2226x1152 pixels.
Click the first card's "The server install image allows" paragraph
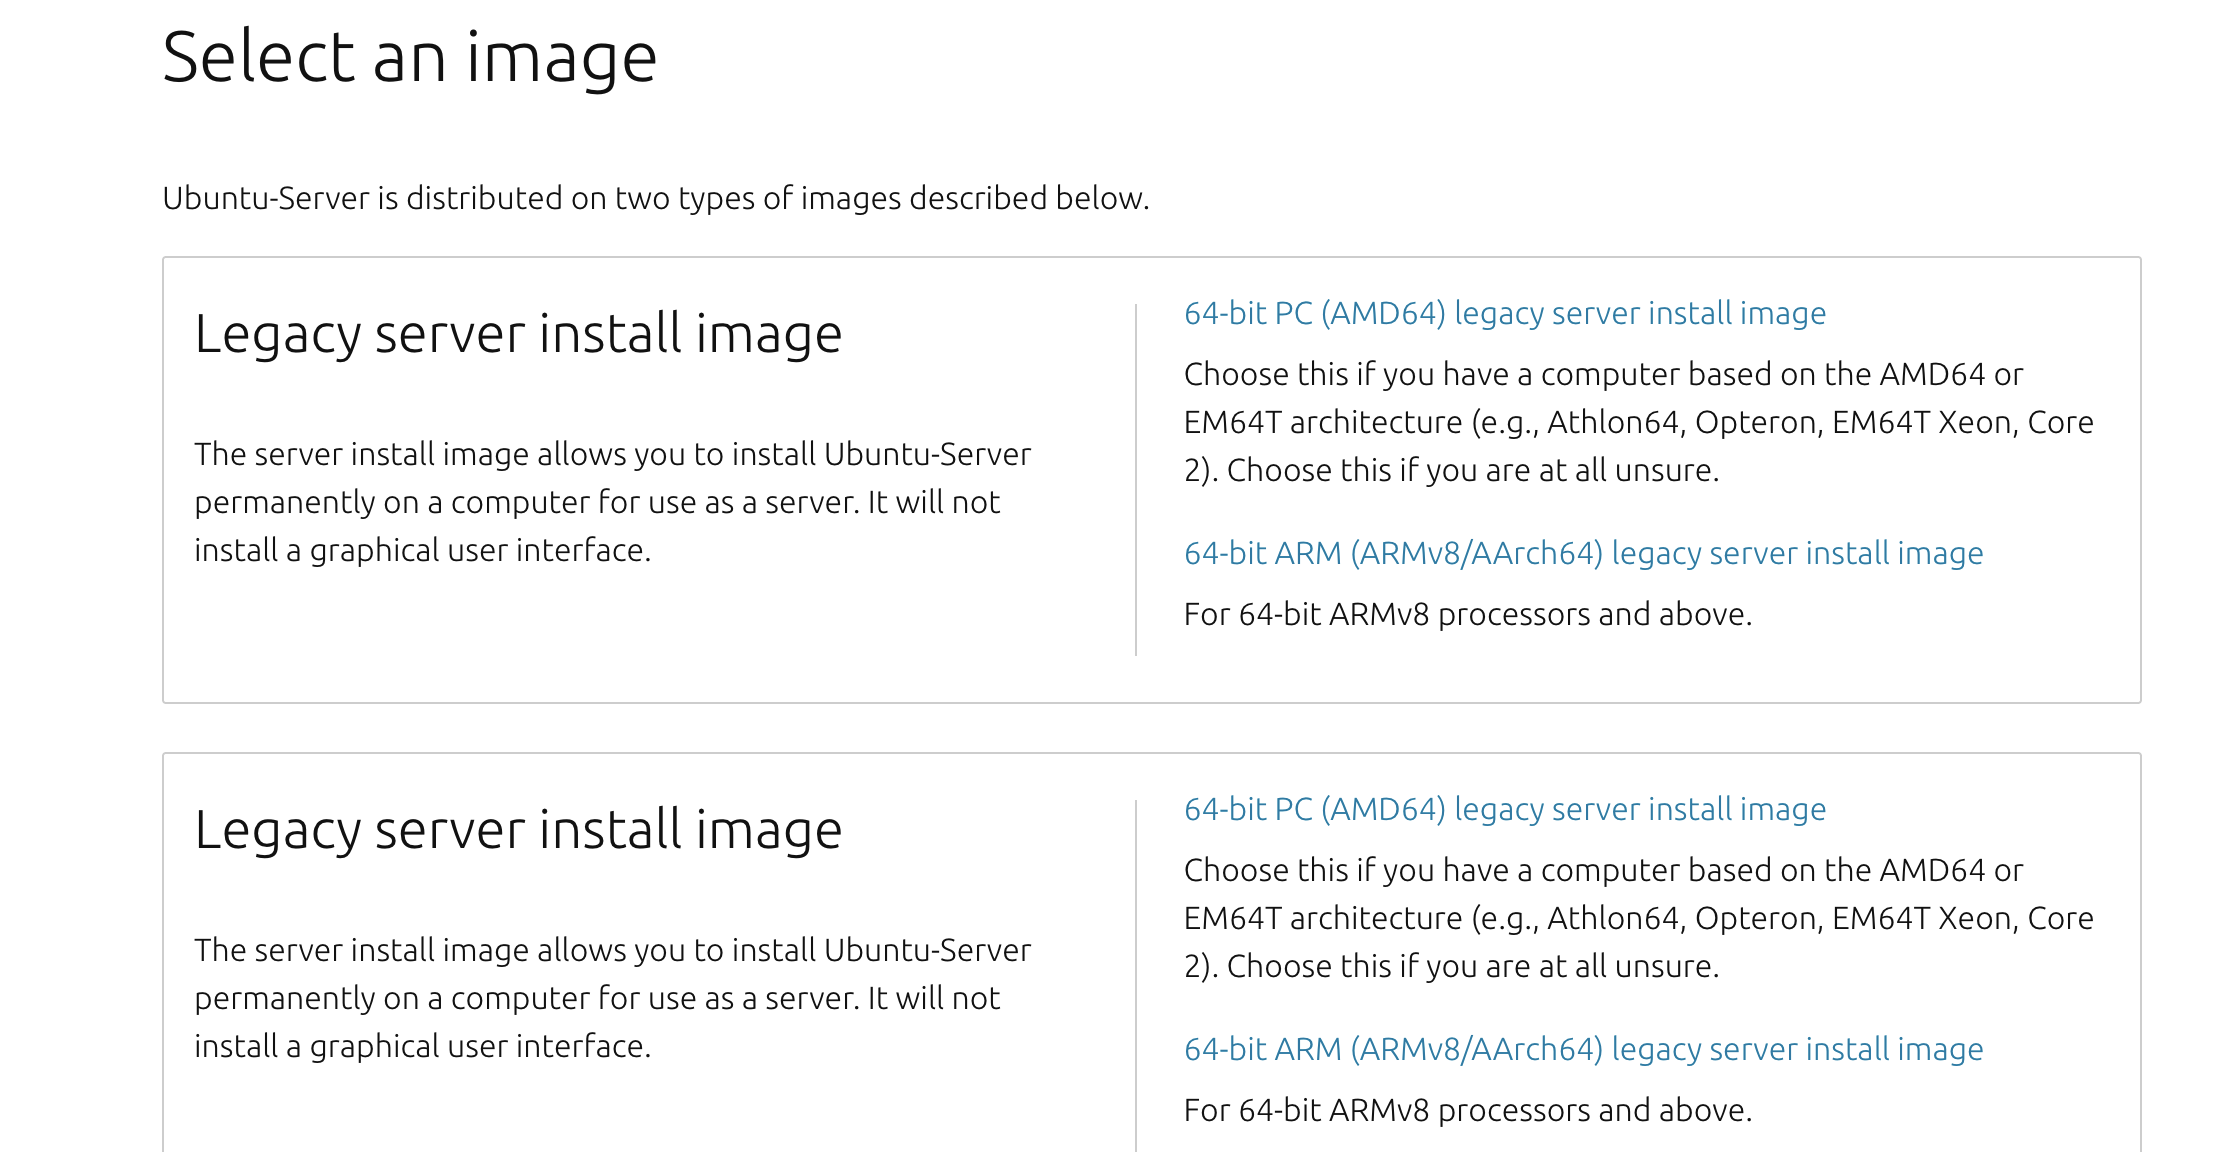[612, 502]
